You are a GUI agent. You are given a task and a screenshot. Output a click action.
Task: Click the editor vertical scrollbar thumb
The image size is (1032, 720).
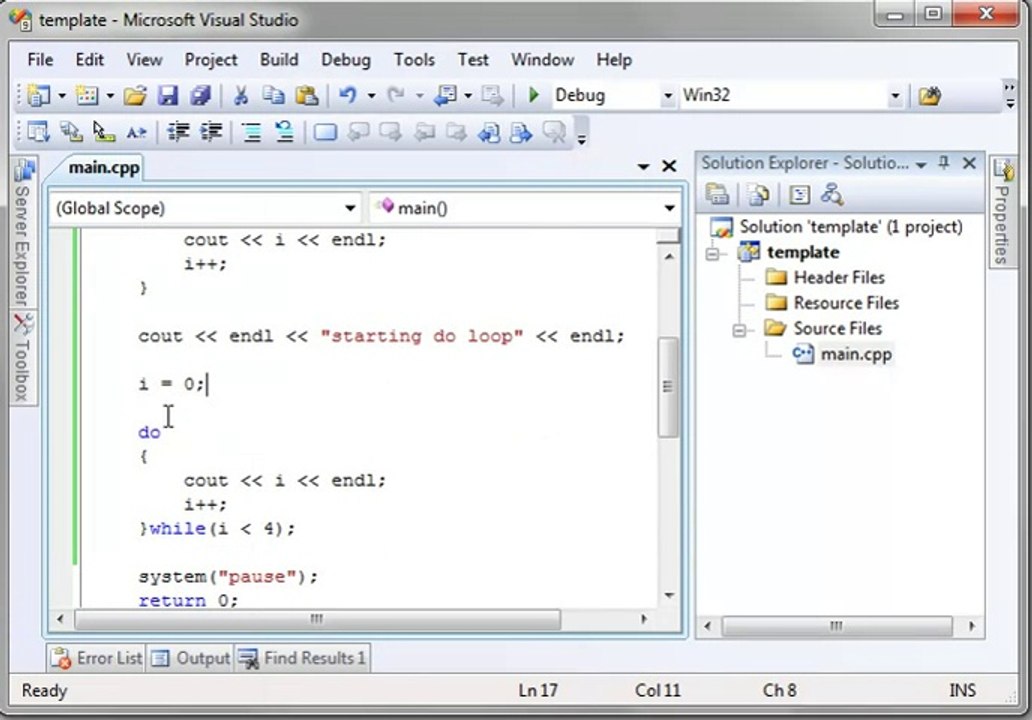point(668,387)
